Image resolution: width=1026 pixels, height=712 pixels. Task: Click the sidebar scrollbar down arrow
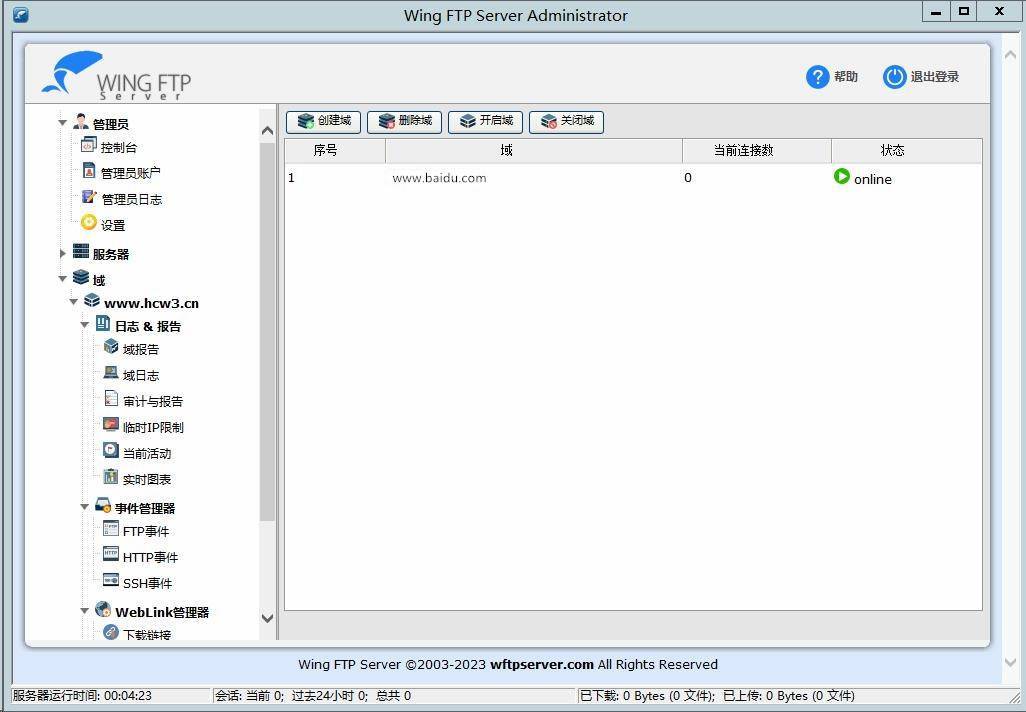(x=267, y=619)
